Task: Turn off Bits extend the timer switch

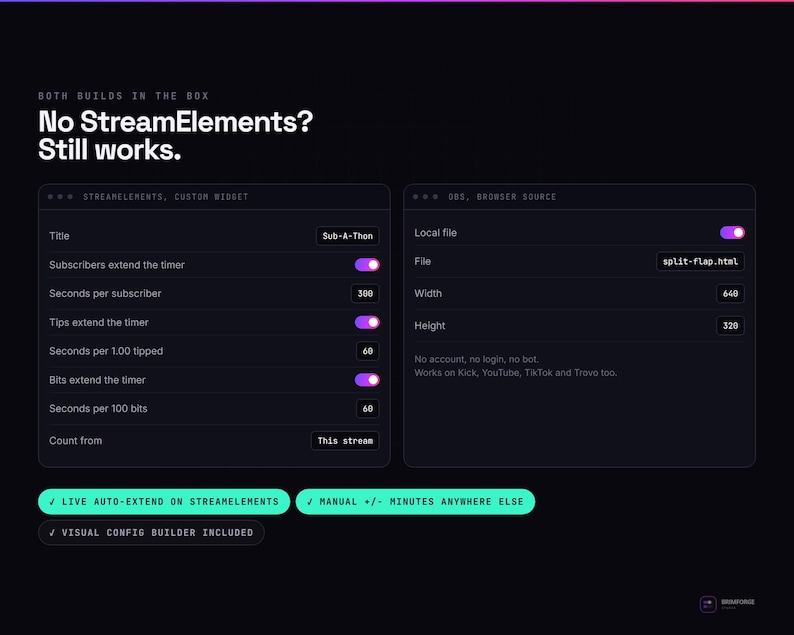Action: point(367,380)
